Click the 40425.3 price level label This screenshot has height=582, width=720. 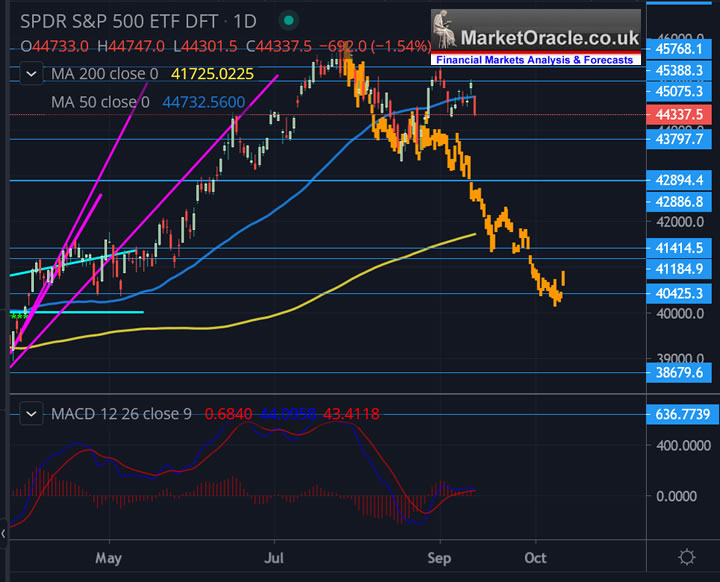click(x=679, y=293)
